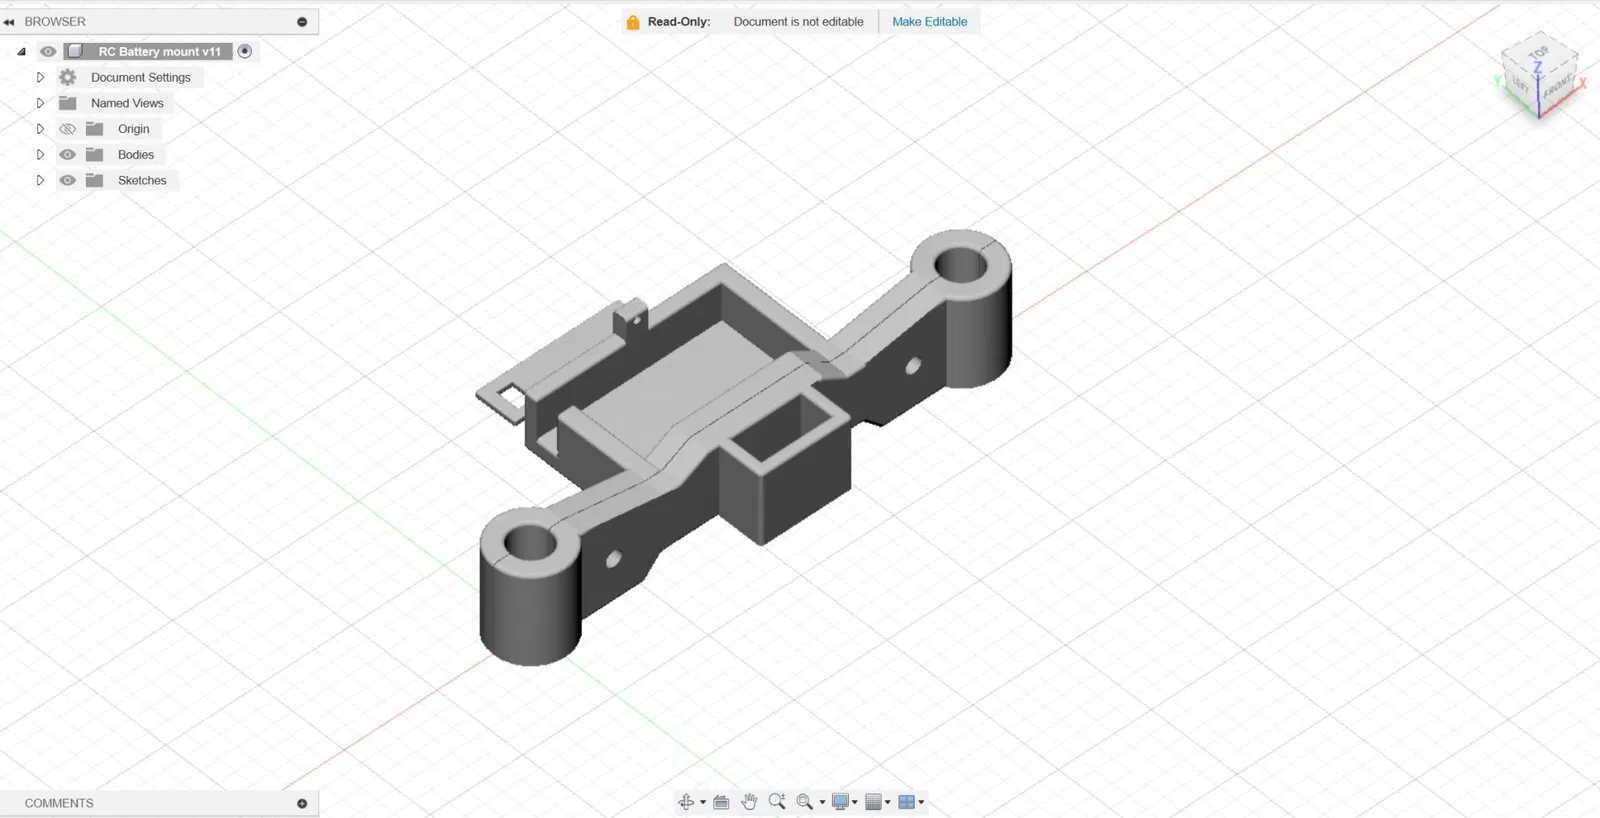Click the Document Settings gear icon
This screenshot has height=818, width=1600.
click(68, 77)
